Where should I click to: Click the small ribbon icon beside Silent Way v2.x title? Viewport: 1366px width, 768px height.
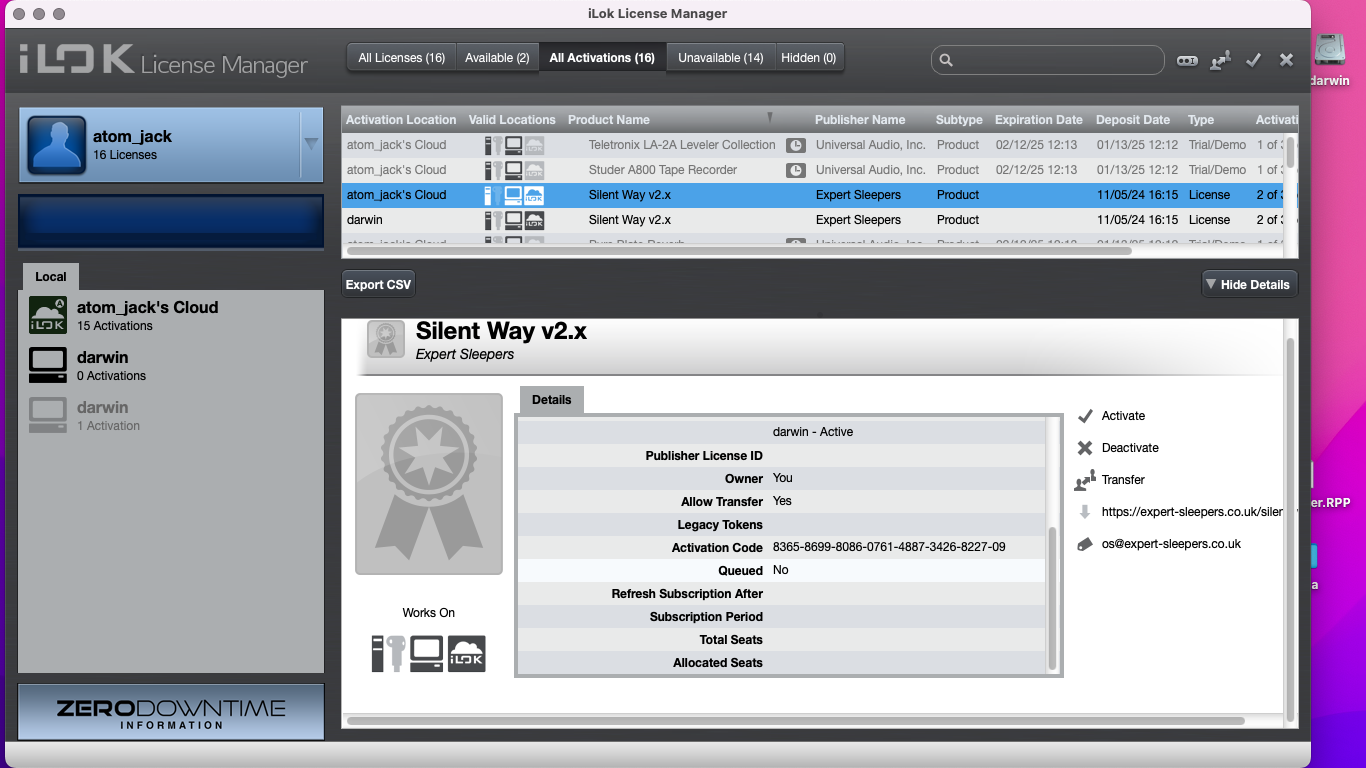386,339
